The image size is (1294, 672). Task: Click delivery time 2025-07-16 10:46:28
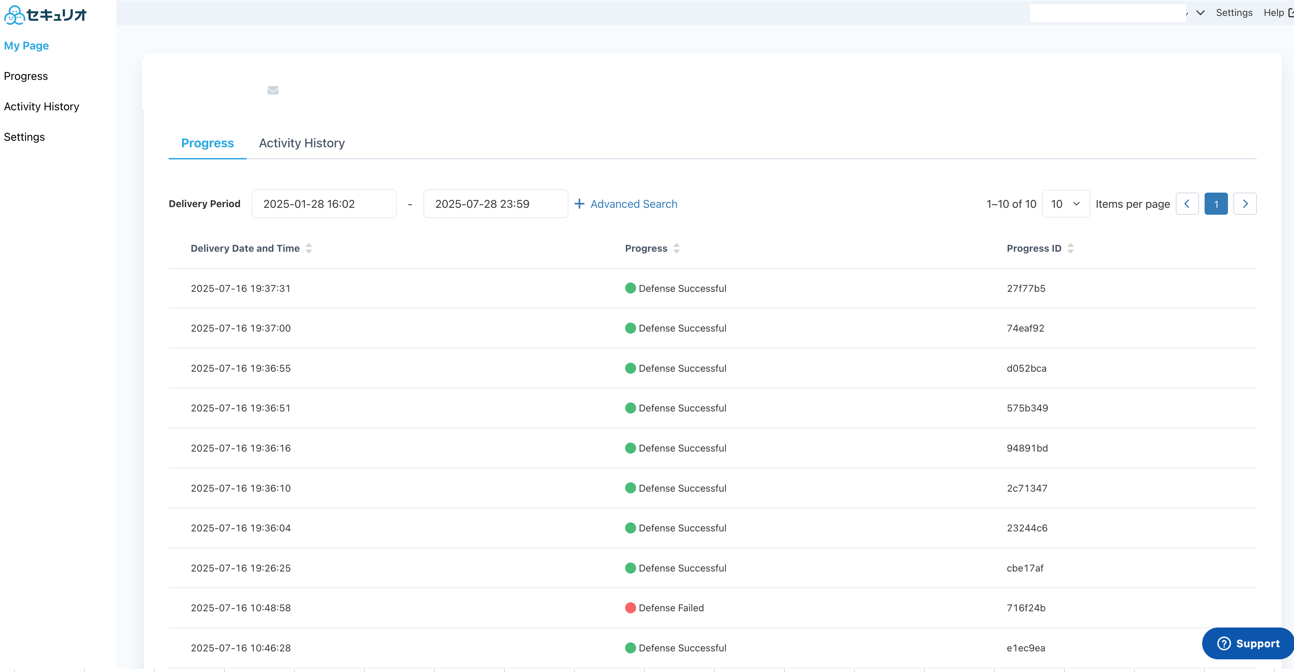[241, 648]
